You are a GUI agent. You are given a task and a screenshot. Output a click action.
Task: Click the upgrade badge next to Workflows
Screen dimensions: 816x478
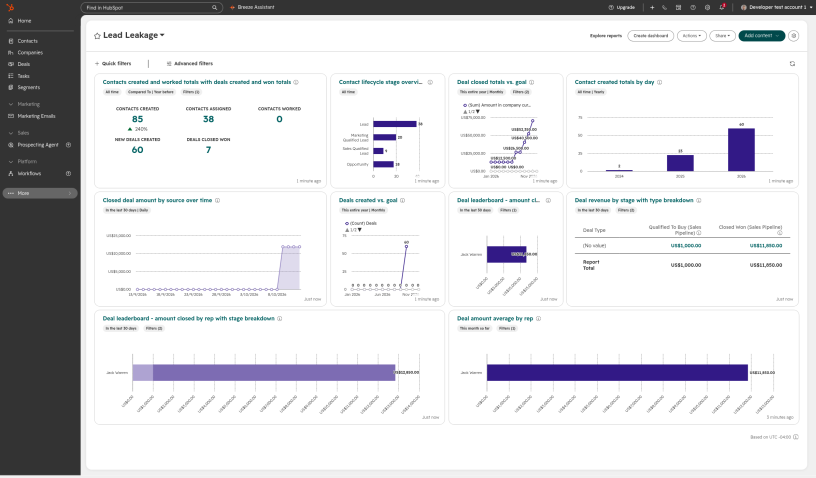pos(68,174)
